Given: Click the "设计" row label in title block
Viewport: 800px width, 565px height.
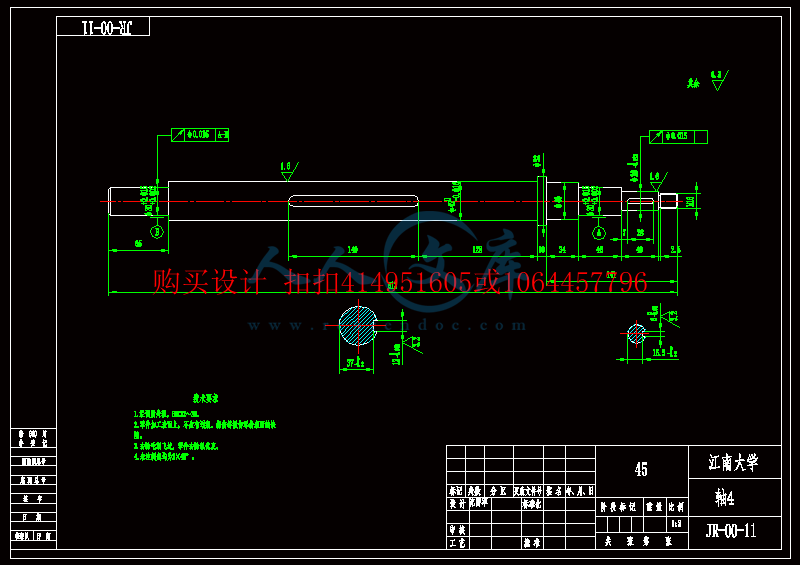Looking at the screenshot, I should click(x=456, y=504).
